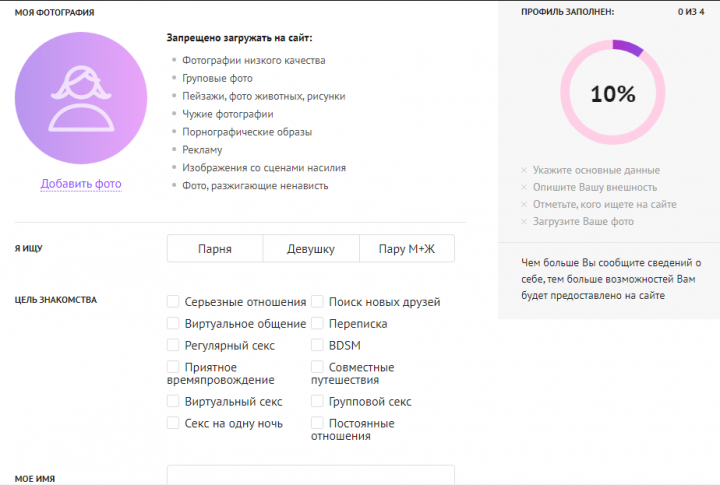Select the Пару М+Ж option
720x485 pixels.
pyautogui.click(x=406, y=249)
